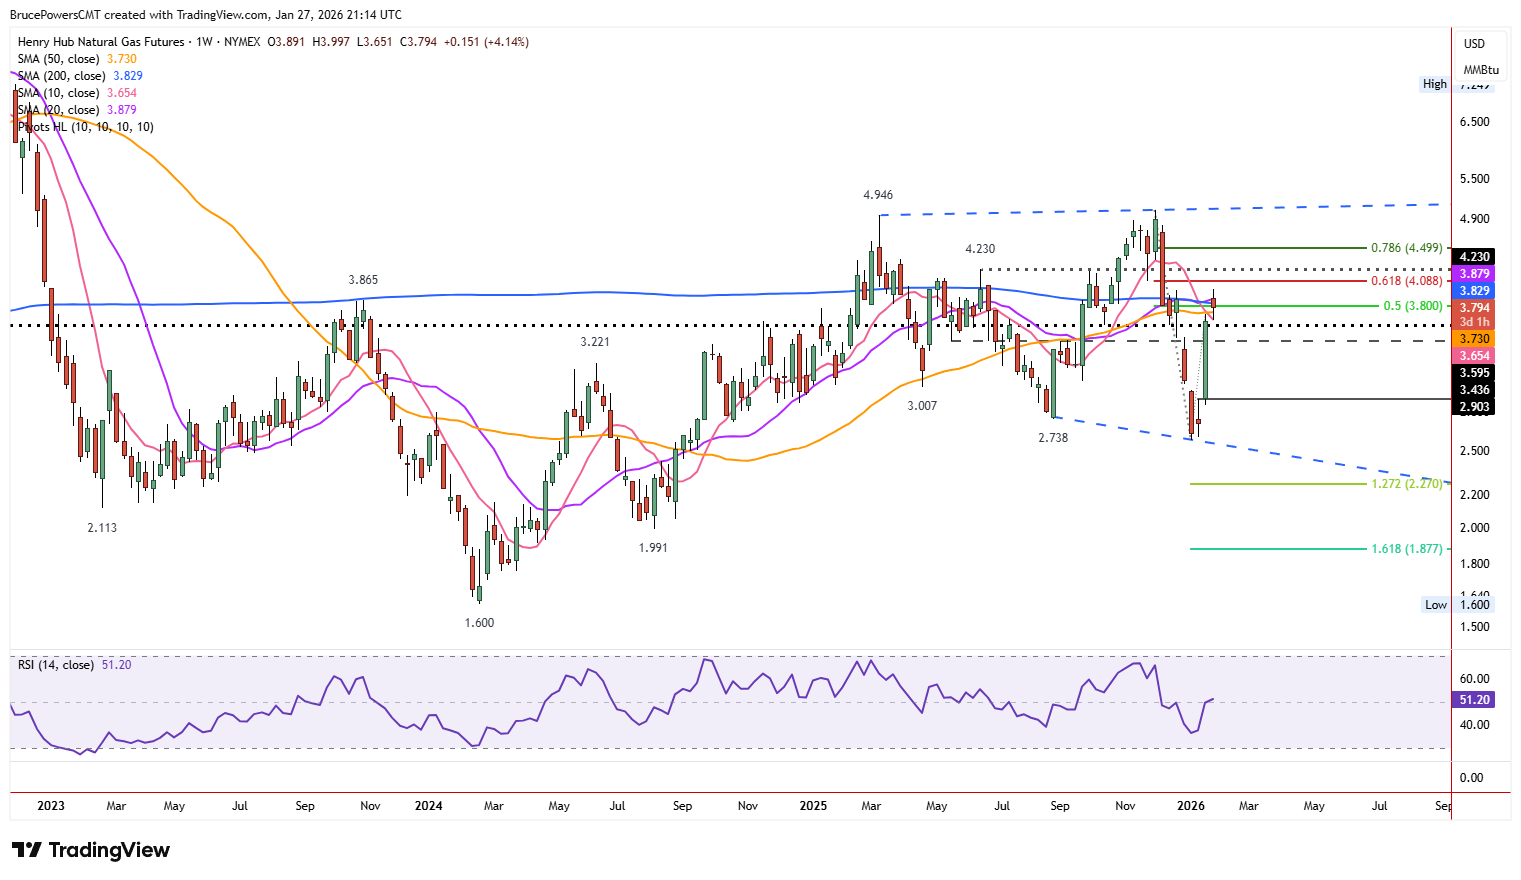
Task: Click the 4.946 pivot high label
Action: pos(878,195)
